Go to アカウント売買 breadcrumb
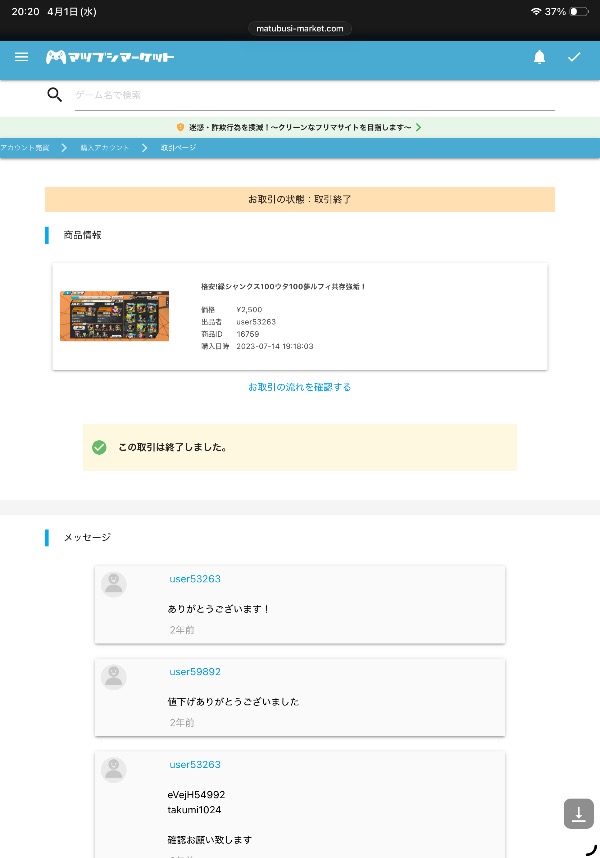The height and width of the screenshot is (858, 600). pyautogui.click(x=24, y=148)
